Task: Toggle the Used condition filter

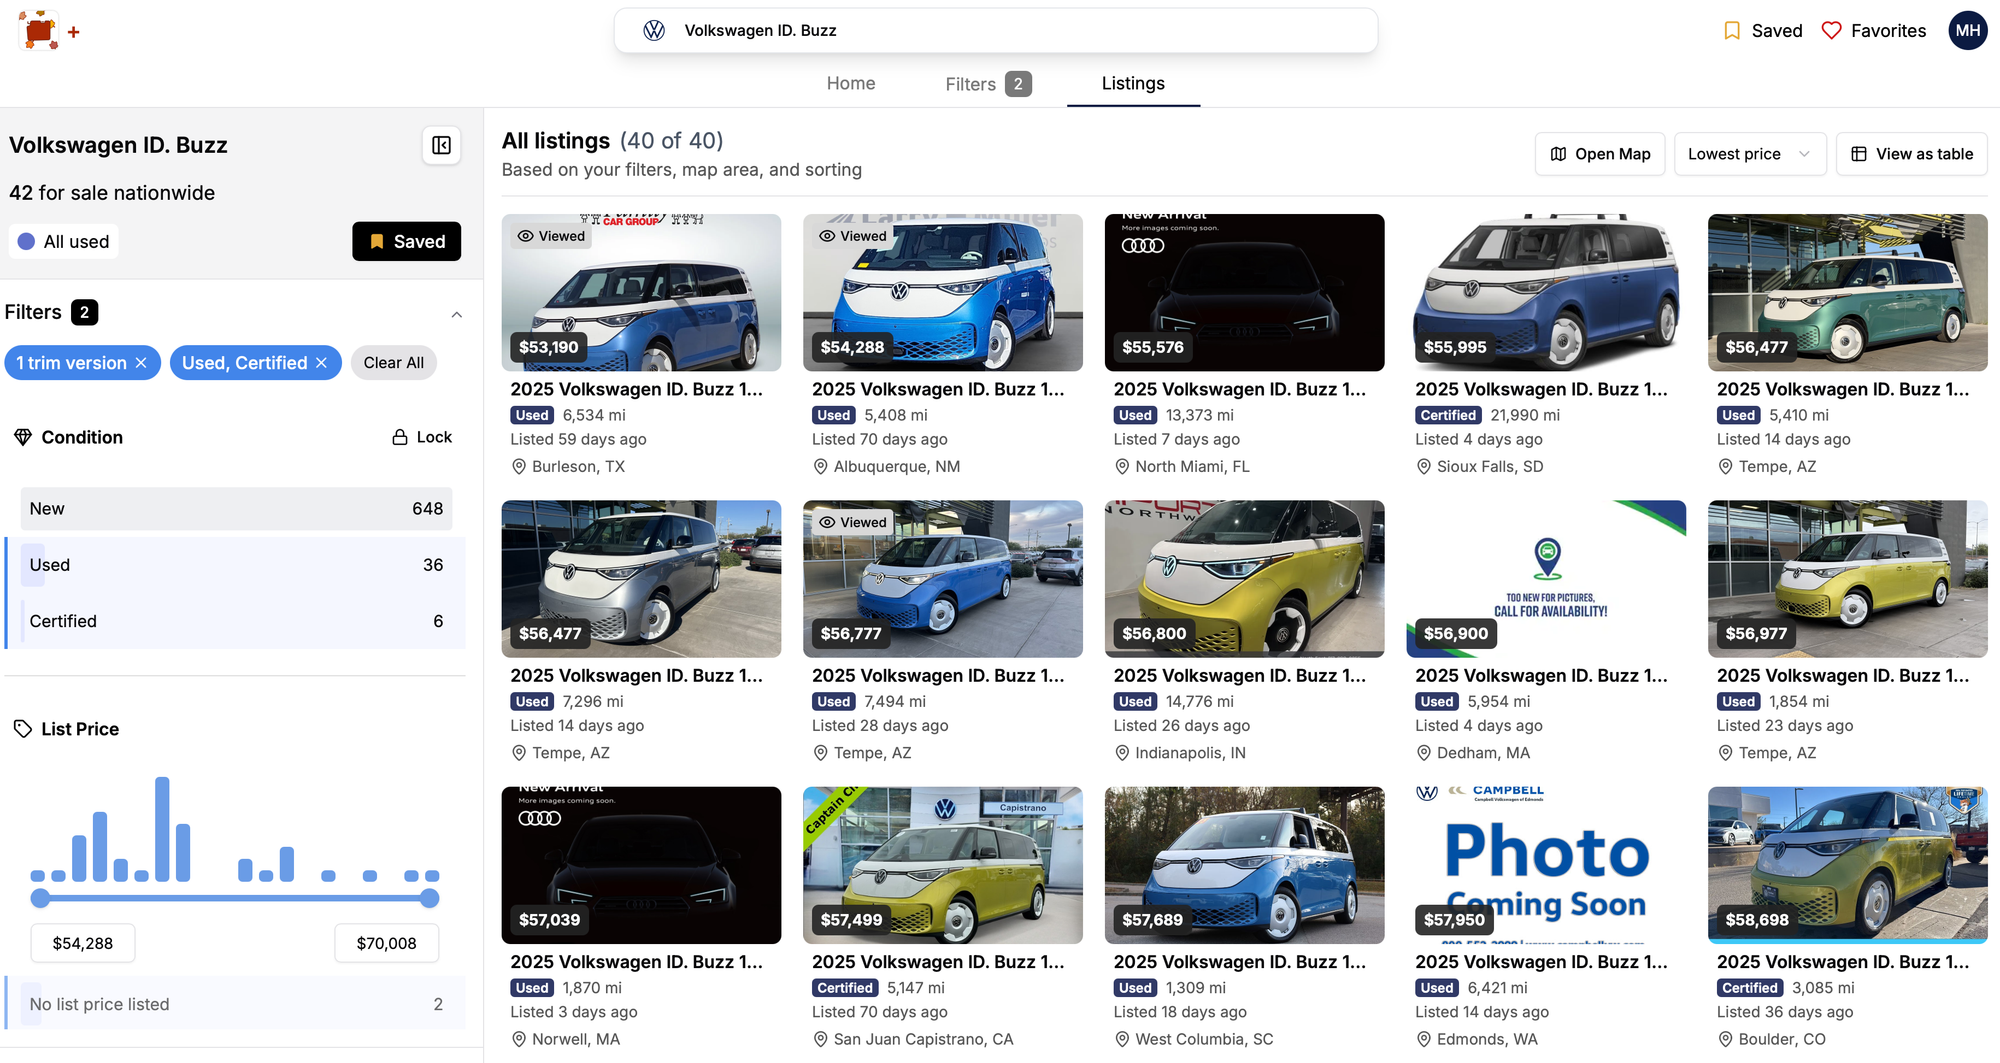Action: pyautogui.click(x=236, y=565)
